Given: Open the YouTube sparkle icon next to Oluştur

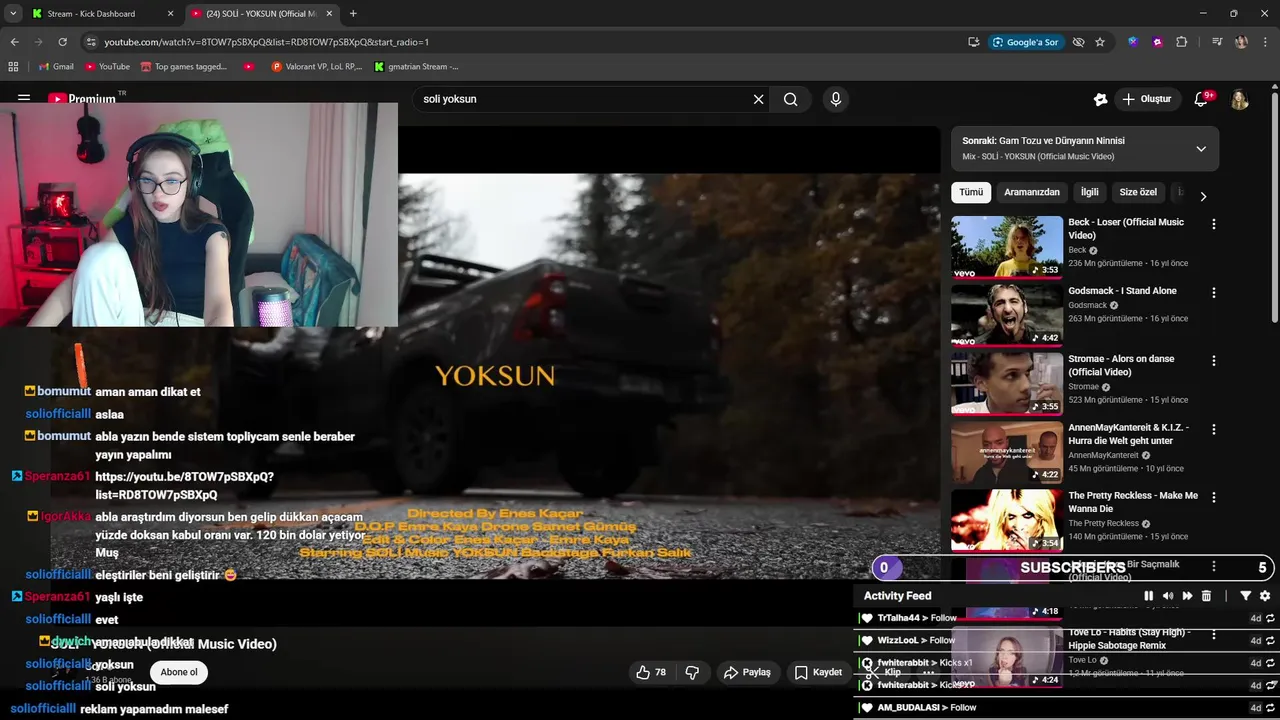Looking at the screenshot, I should (1100, 99).
